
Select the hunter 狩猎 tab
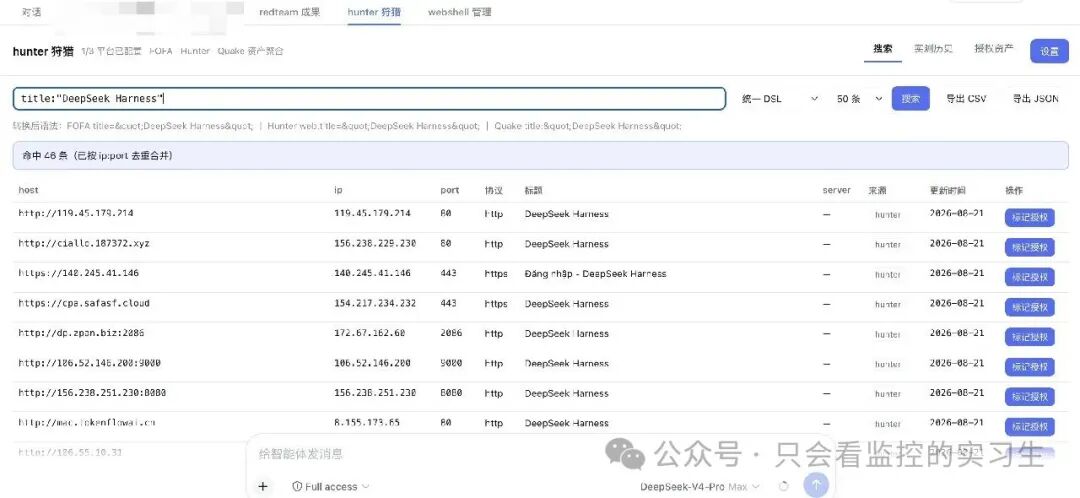[x=374, y=12]
